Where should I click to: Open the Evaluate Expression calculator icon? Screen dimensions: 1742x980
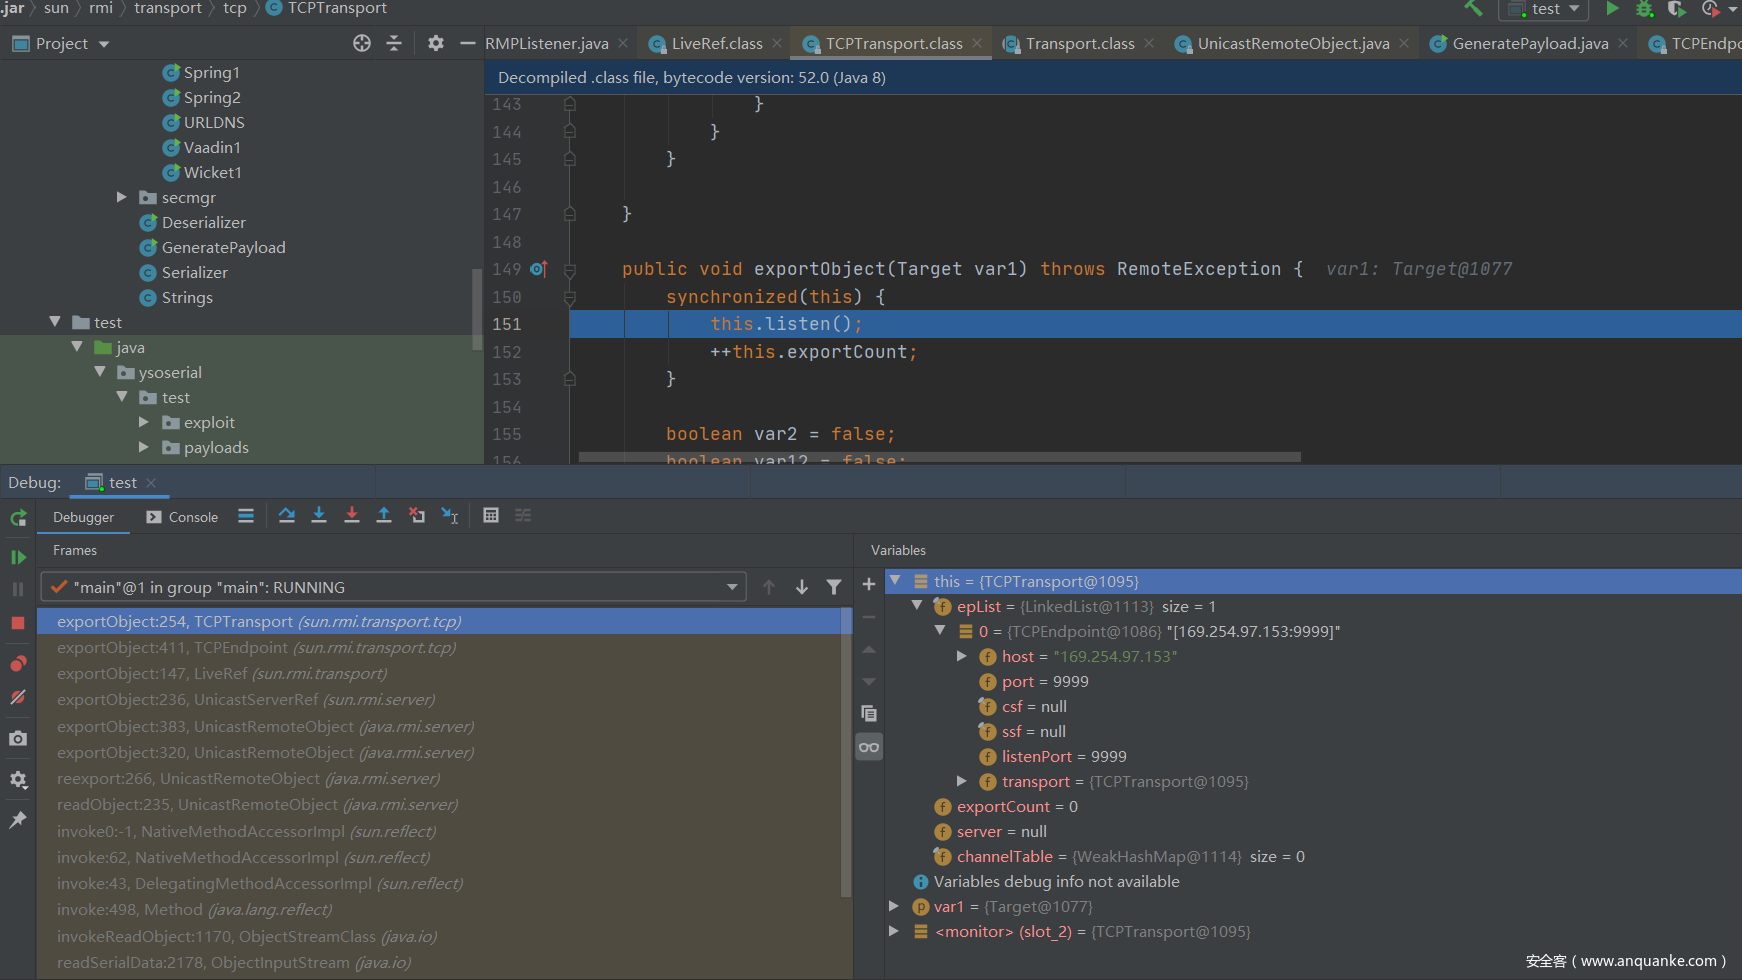point(491,516)
